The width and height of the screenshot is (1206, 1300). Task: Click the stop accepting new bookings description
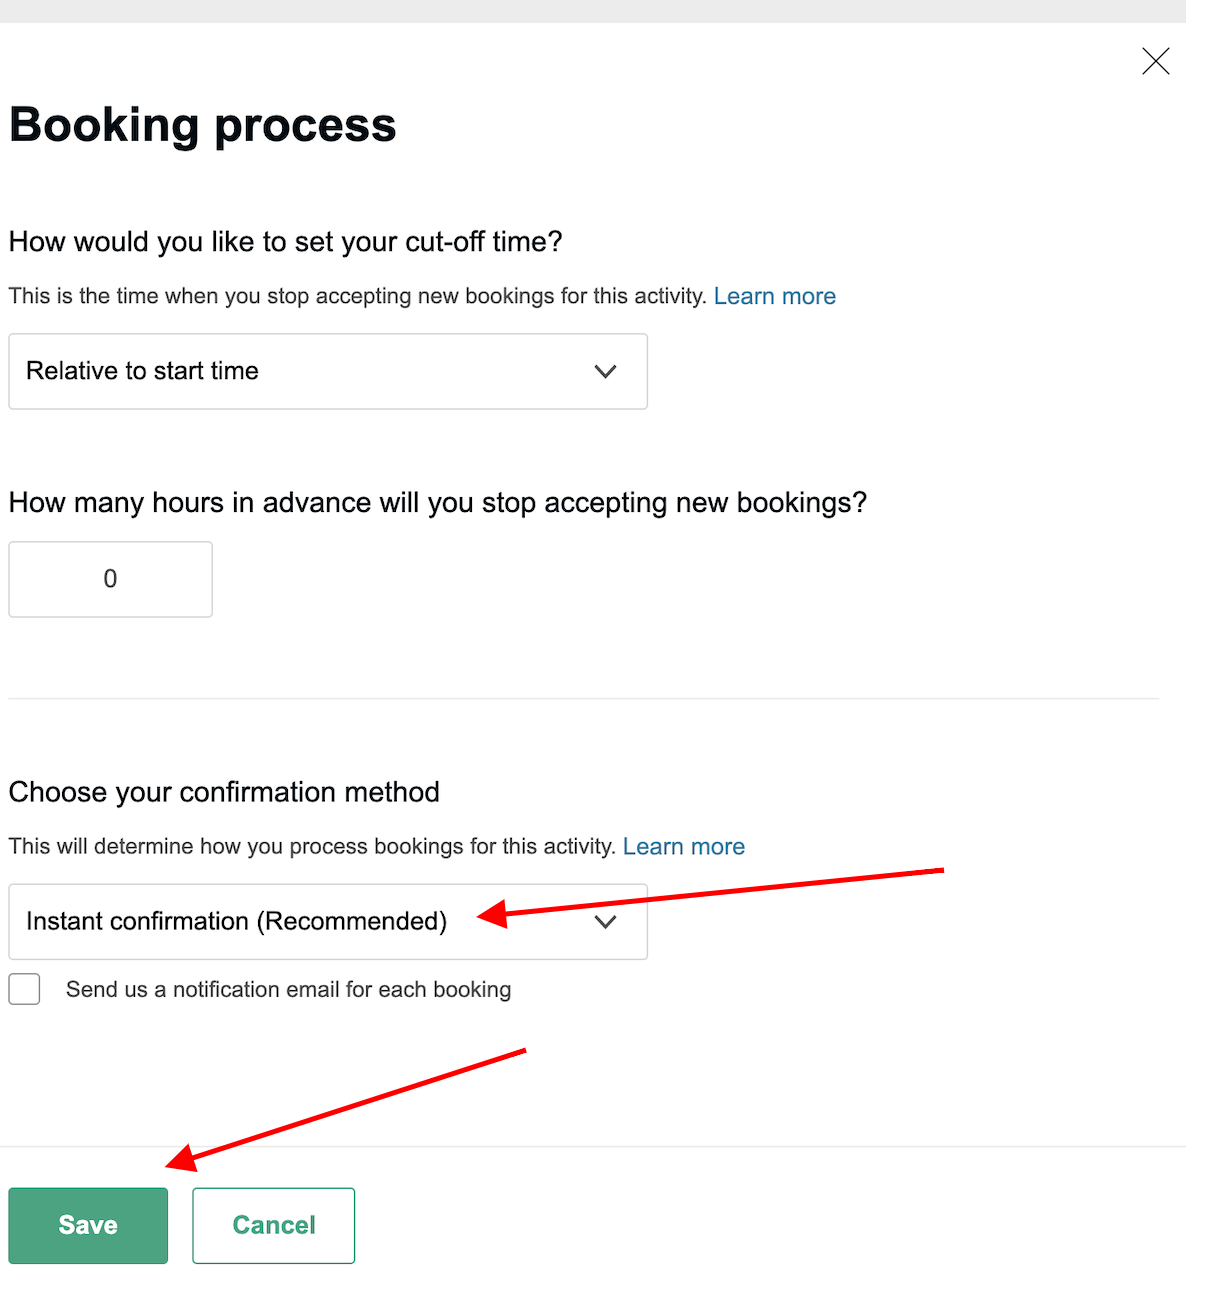pos(358,296)
